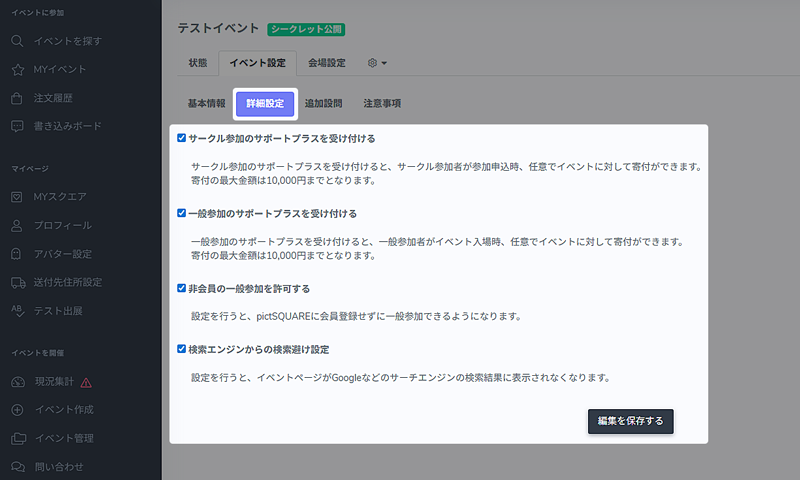Image resolution: width=800 pixels, height=480 pixels.
Task: Open the gear settings dropdown
Action: coord(377,63)
